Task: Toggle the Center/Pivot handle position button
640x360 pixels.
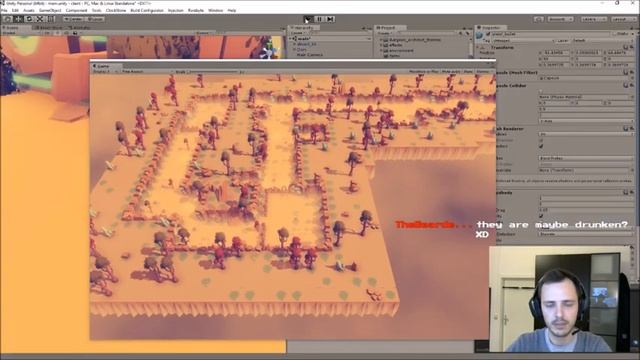Action: click(x=73, y=19)
